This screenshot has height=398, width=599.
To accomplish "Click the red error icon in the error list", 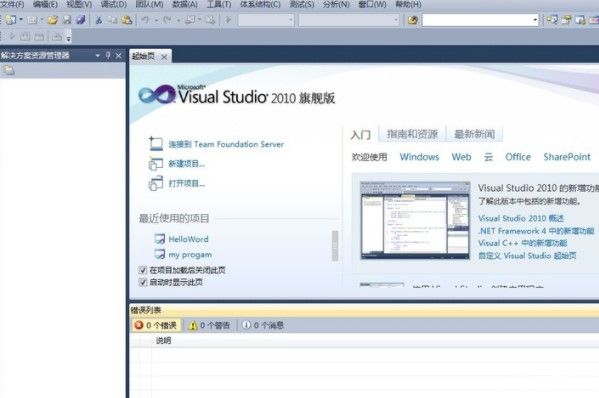I will point(139,325).
